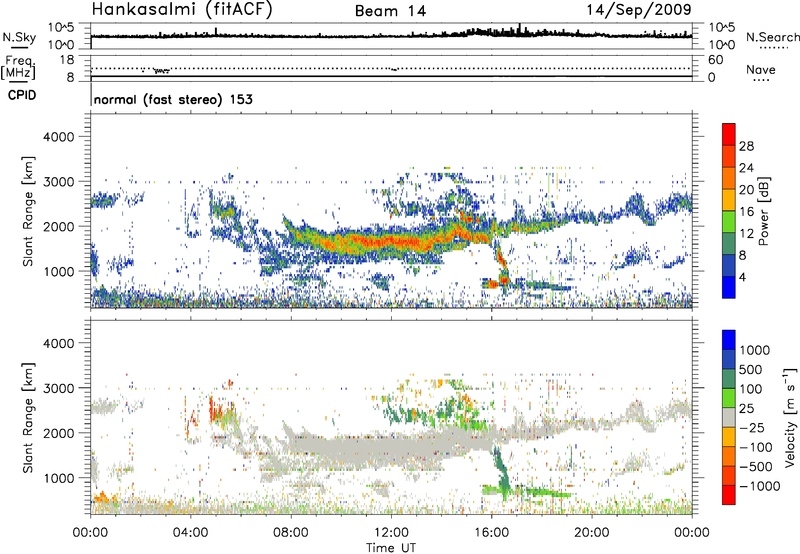Click the N.Sky legend label
The image size is (800, 554).
tap(19, 37)
